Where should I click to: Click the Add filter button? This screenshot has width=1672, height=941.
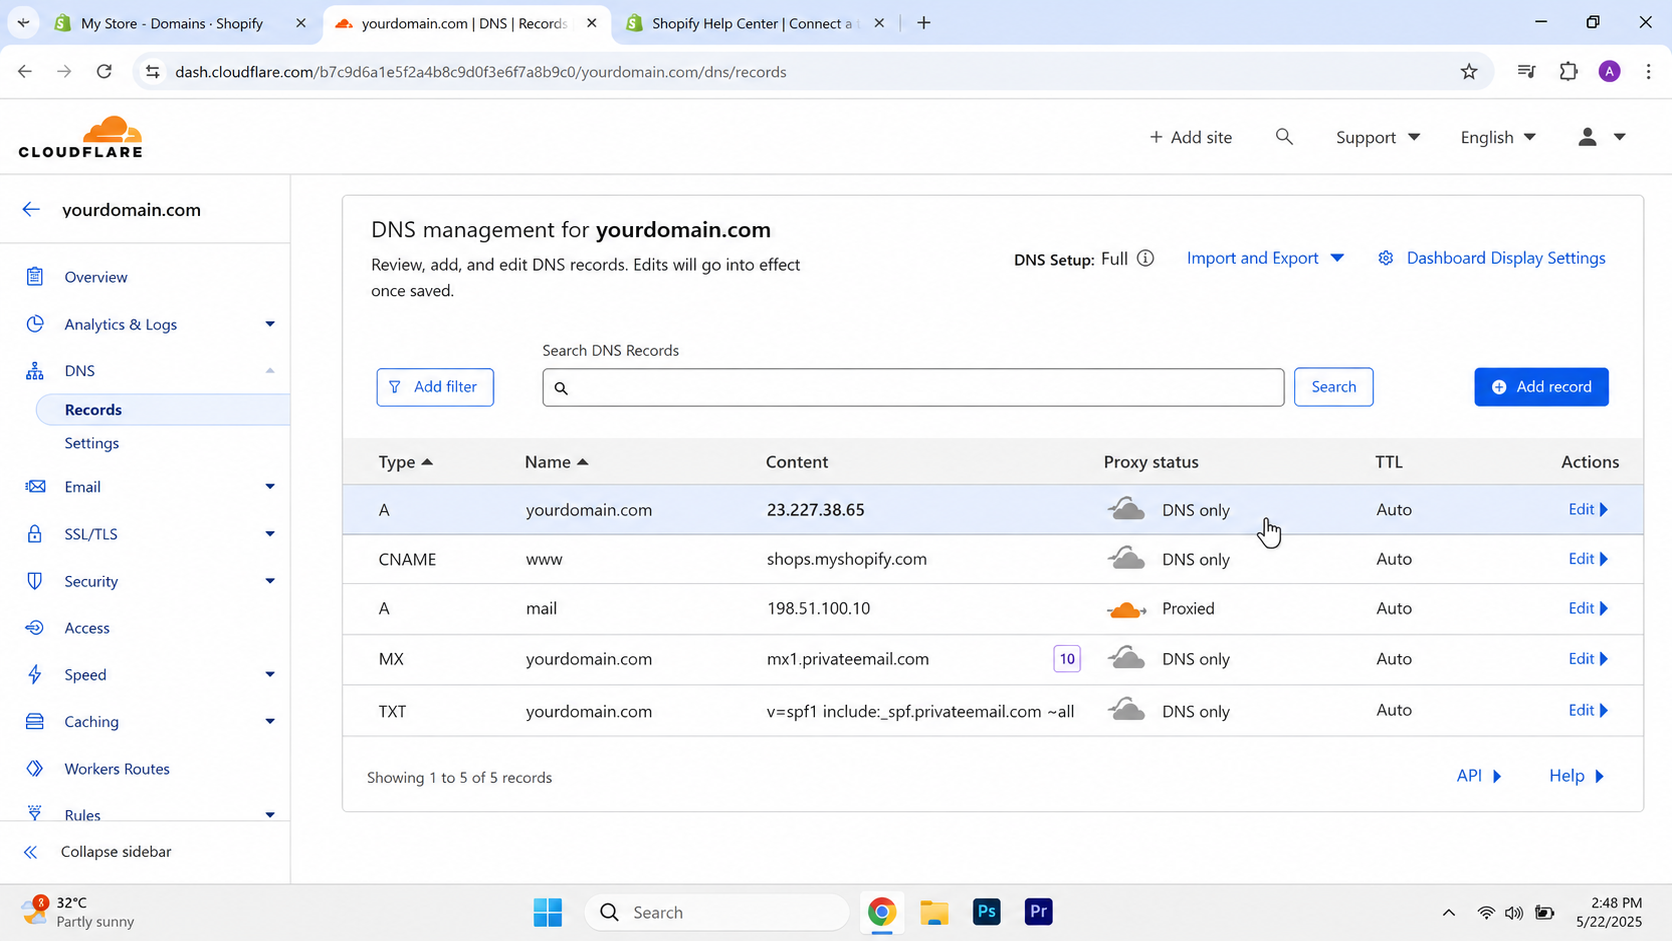[x=435, y=387]
